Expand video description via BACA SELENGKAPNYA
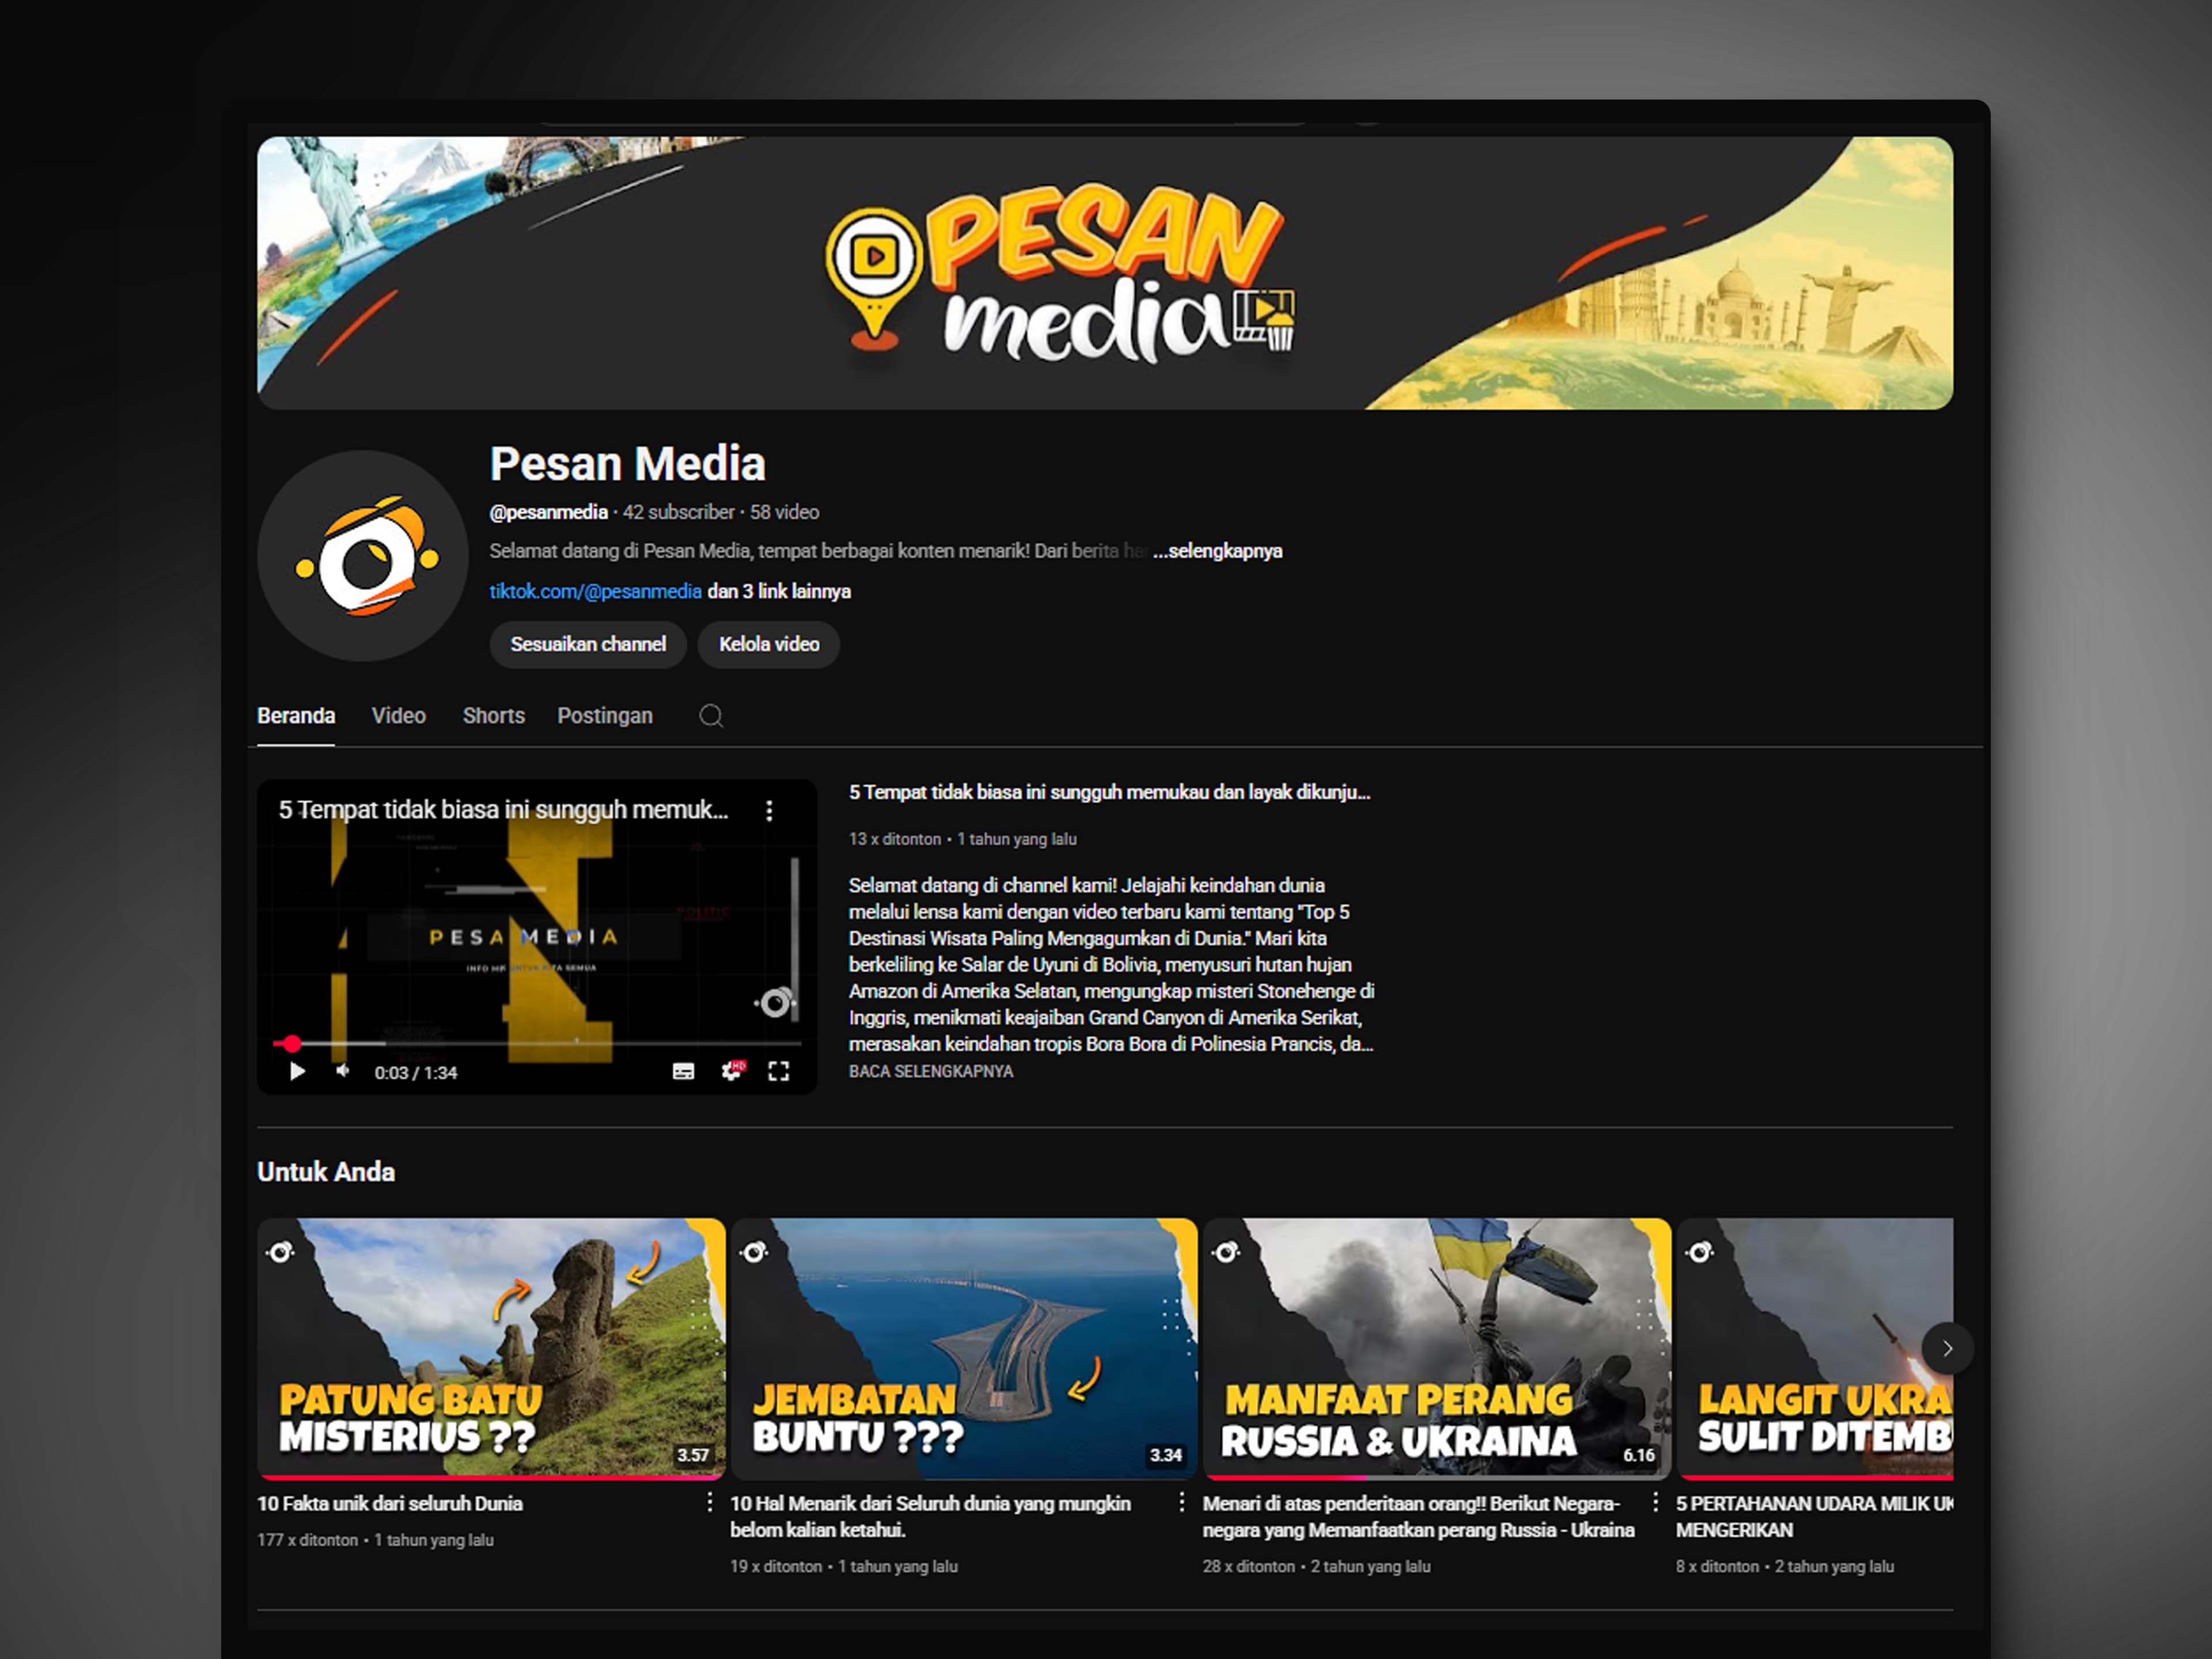Image resolution: width=2212 pixels, height=1659 pixels. (x=930, y=1072)
